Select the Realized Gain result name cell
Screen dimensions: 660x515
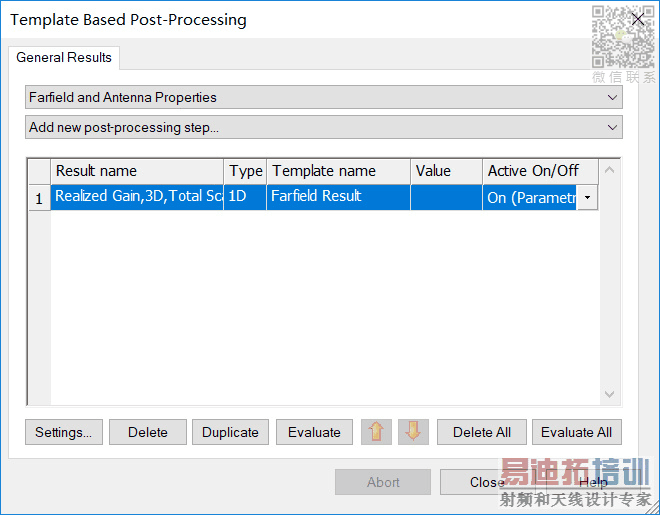[137, 197]
